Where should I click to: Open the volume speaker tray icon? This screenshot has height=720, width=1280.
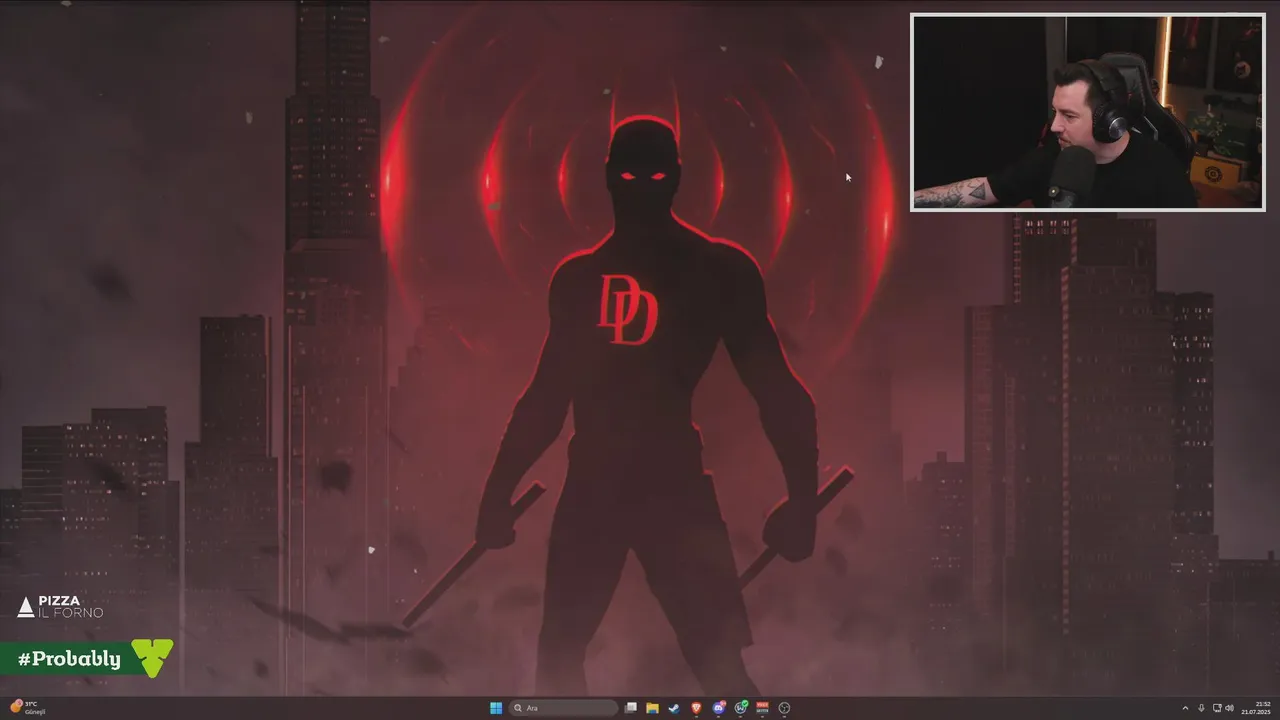pos(1230,708)
